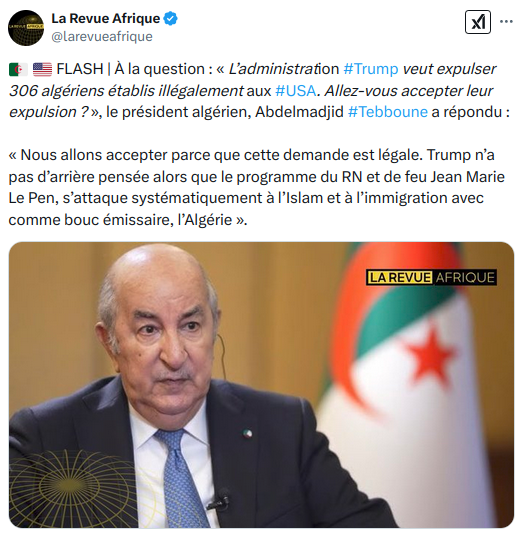
Task: Open the #Tebboune hashtag
Action: [388, 112]
